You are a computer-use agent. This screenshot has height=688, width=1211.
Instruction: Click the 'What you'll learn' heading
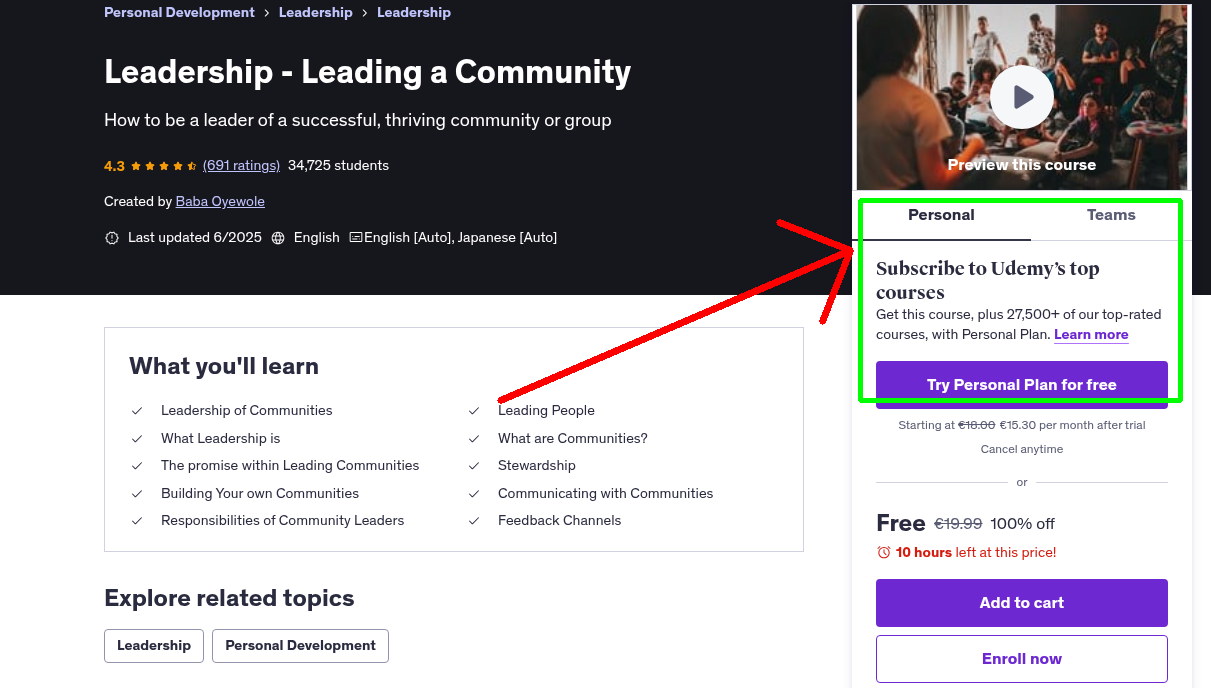pyautogui.click(x=224, y=366)
